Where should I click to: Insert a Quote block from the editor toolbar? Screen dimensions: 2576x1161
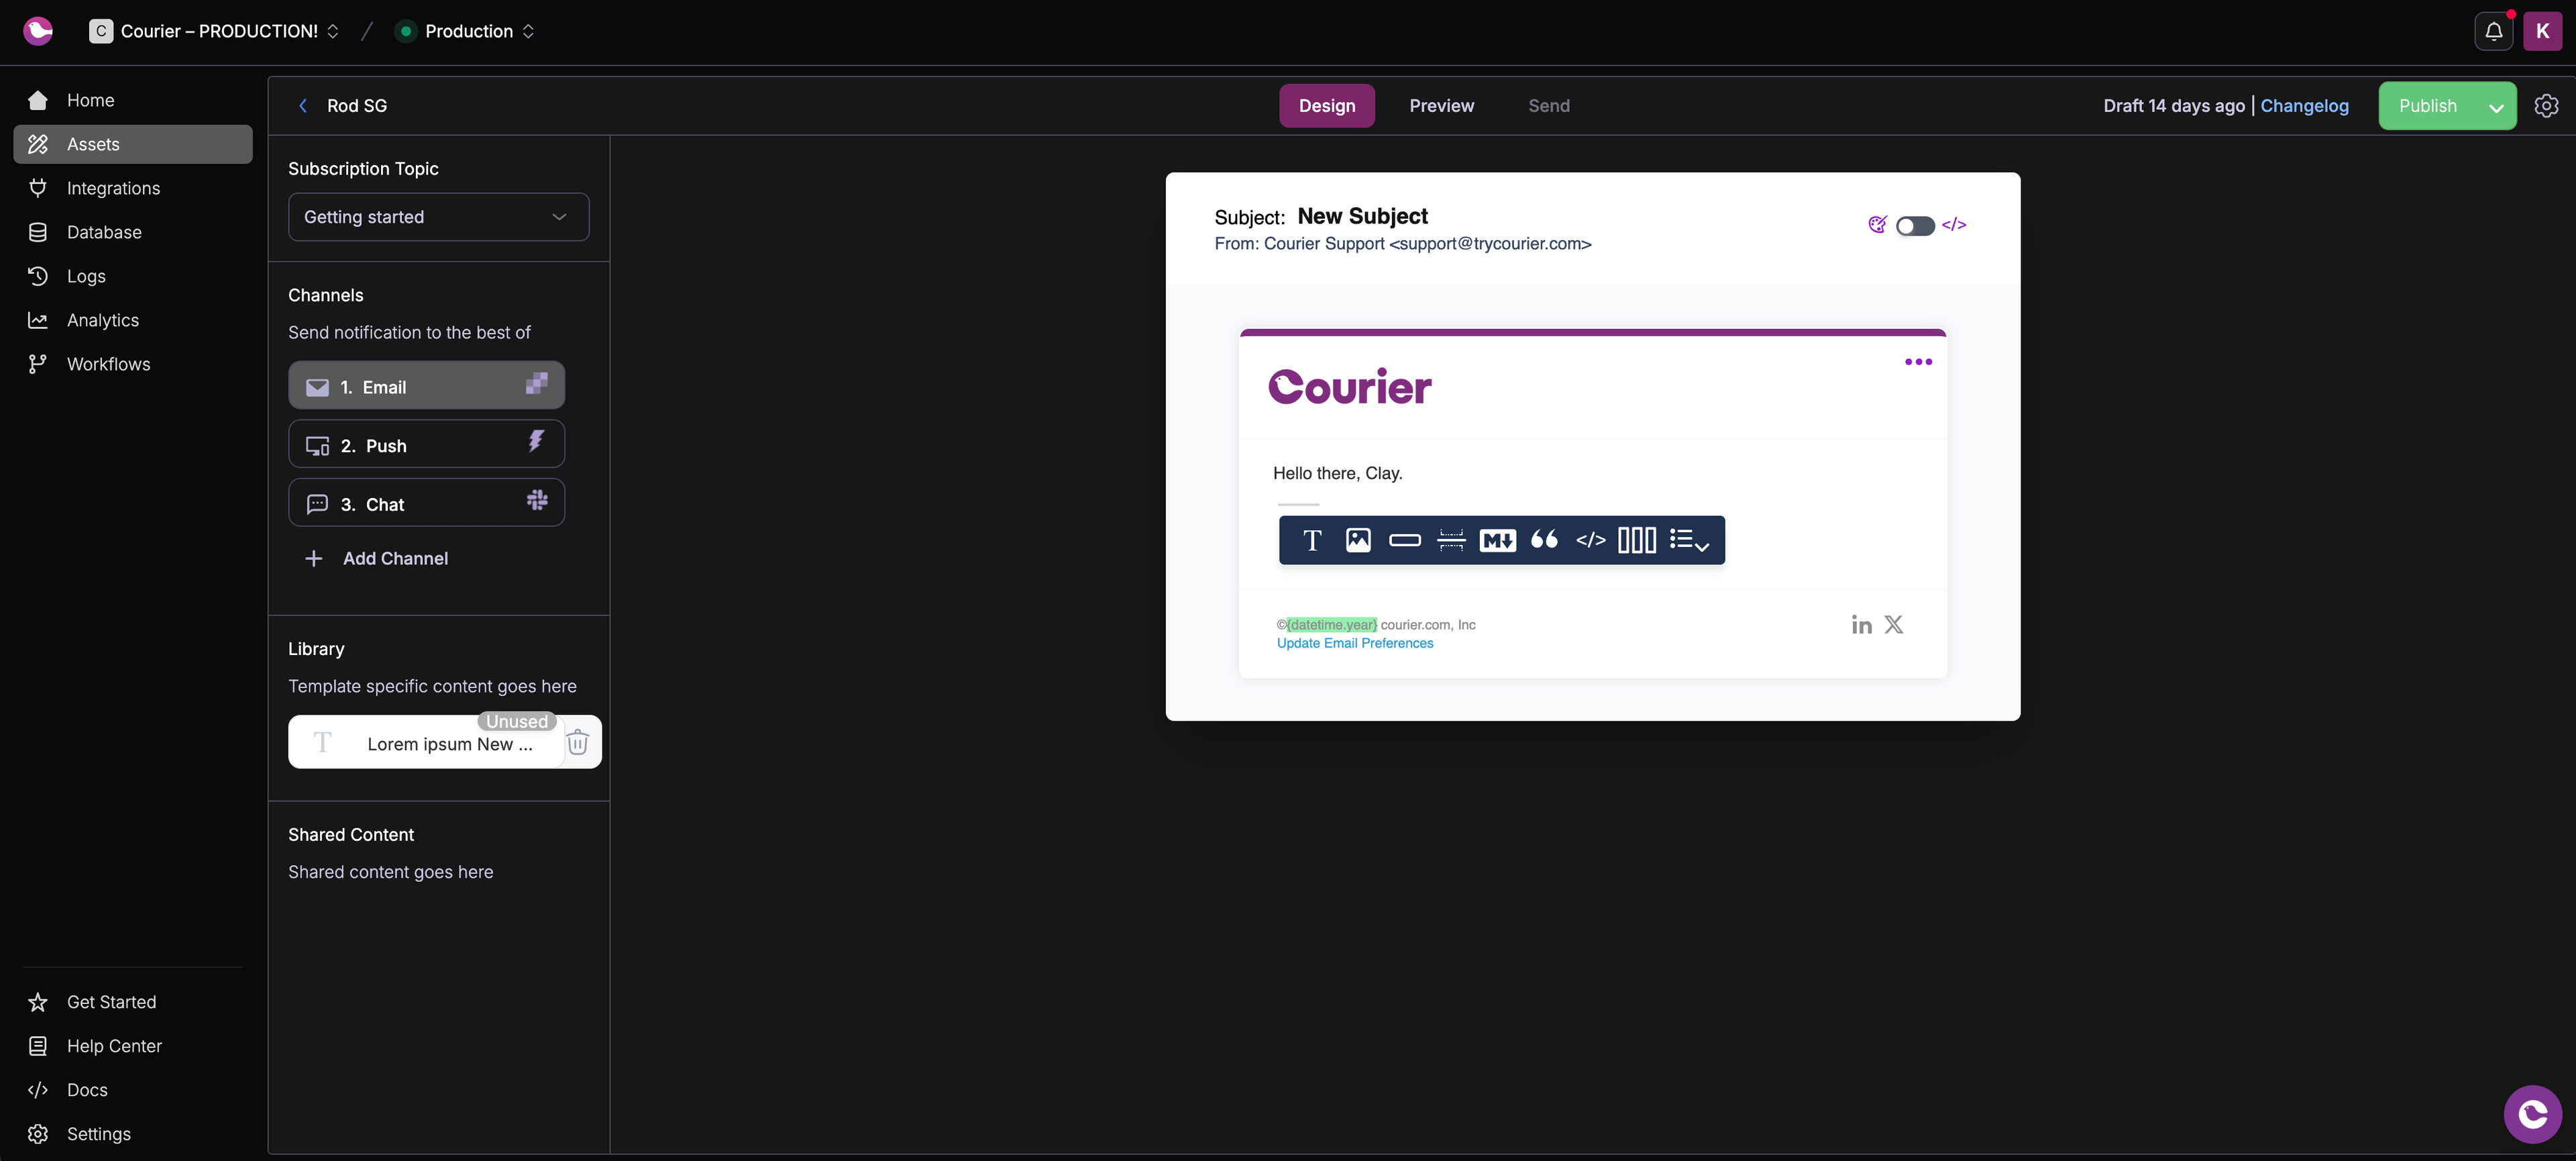click(1544, 540)
